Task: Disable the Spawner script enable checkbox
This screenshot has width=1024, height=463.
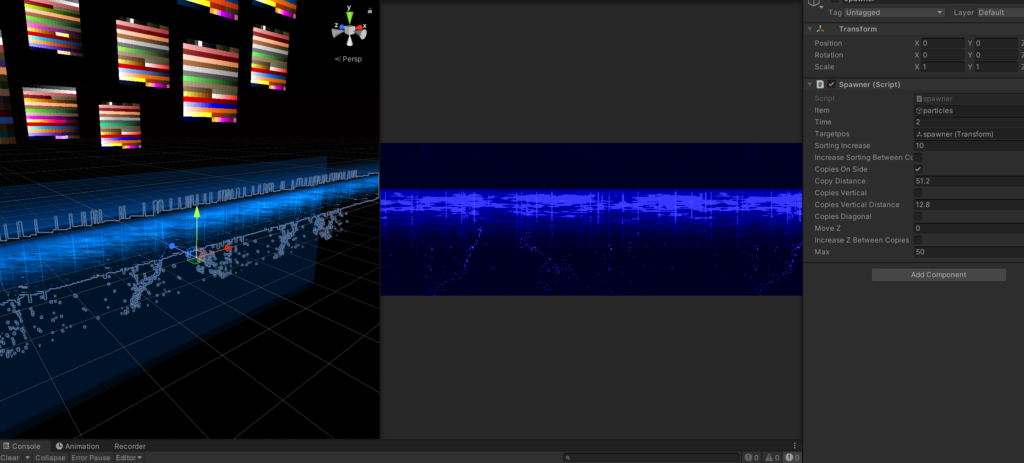Action: pyautogui.click(x=831, y=84)
